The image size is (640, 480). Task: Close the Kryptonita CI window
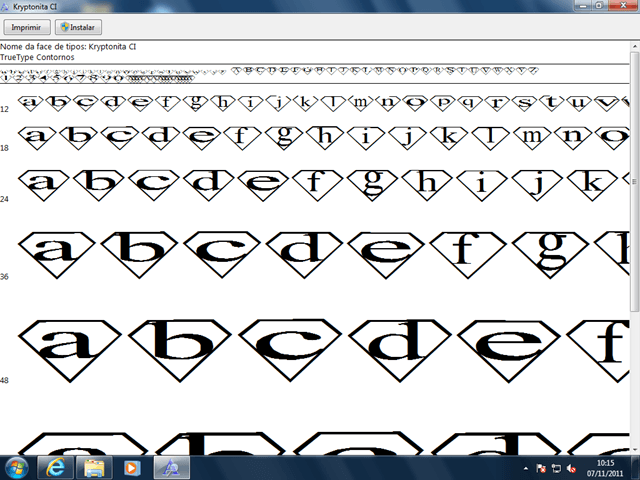point(623,5)
